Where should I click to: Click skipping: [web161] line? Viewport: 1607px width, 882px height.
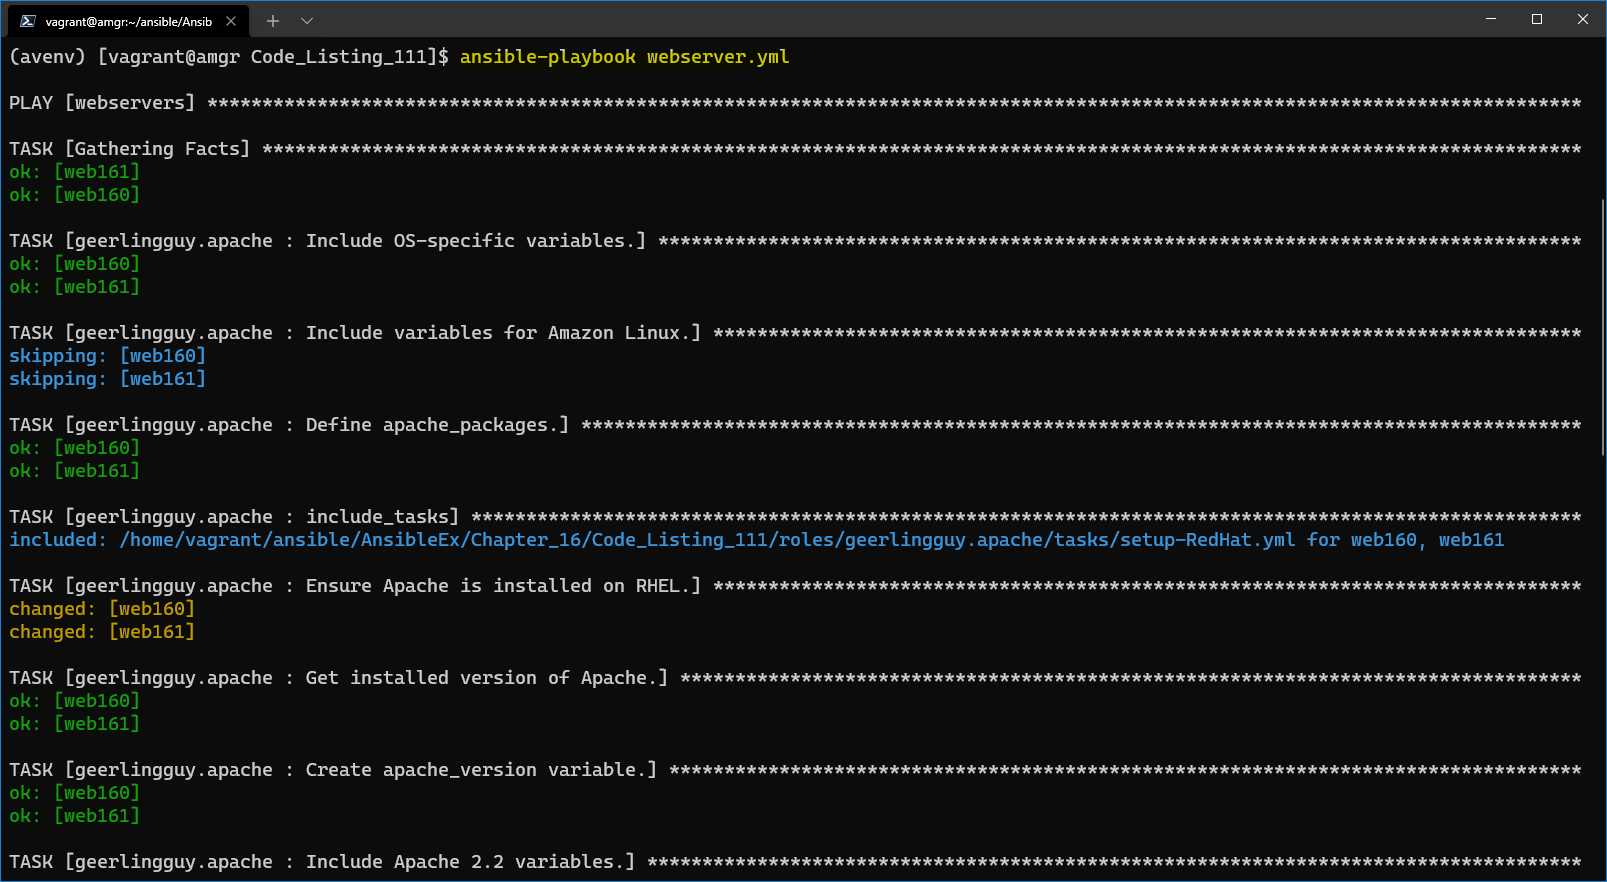108,379
